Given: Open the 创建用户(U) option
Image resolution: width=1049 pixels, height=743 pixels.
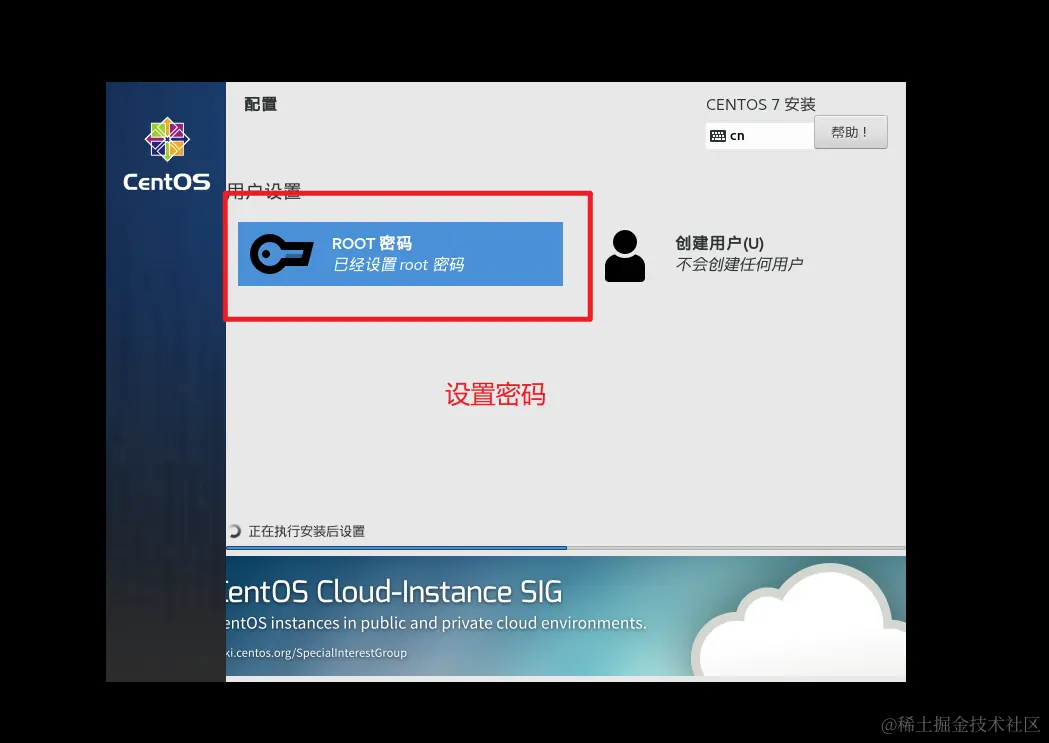Looking at the screenshot, I should (x=719, y=243).
